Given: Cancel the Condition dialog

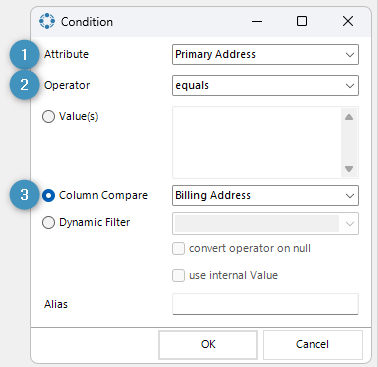Looking at the screenshot, I should [x=312, y=344].
